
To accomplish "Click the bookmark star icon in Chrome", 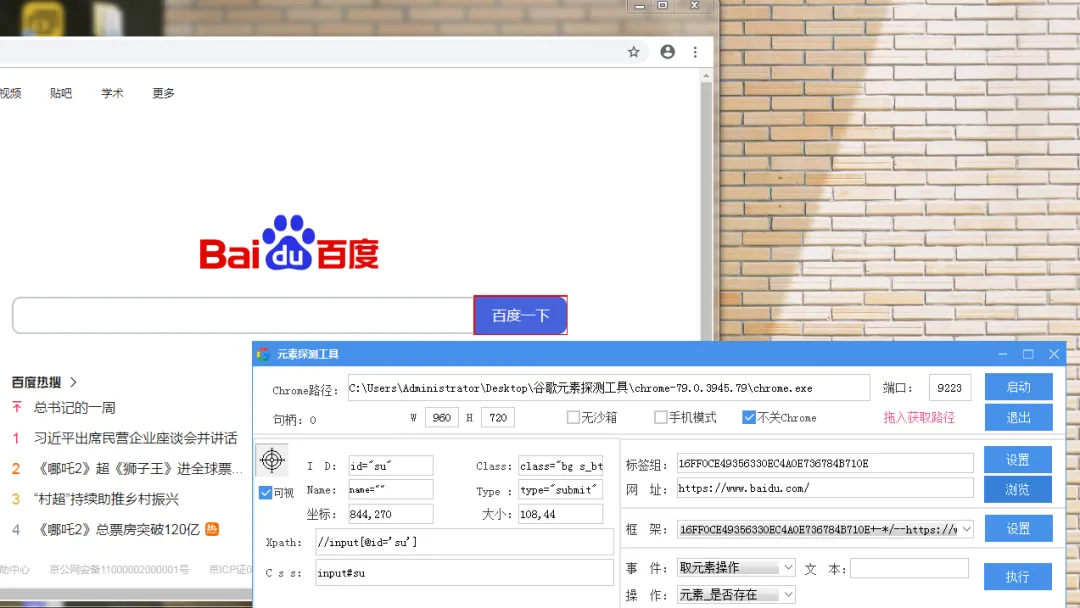I will (634, 52).
